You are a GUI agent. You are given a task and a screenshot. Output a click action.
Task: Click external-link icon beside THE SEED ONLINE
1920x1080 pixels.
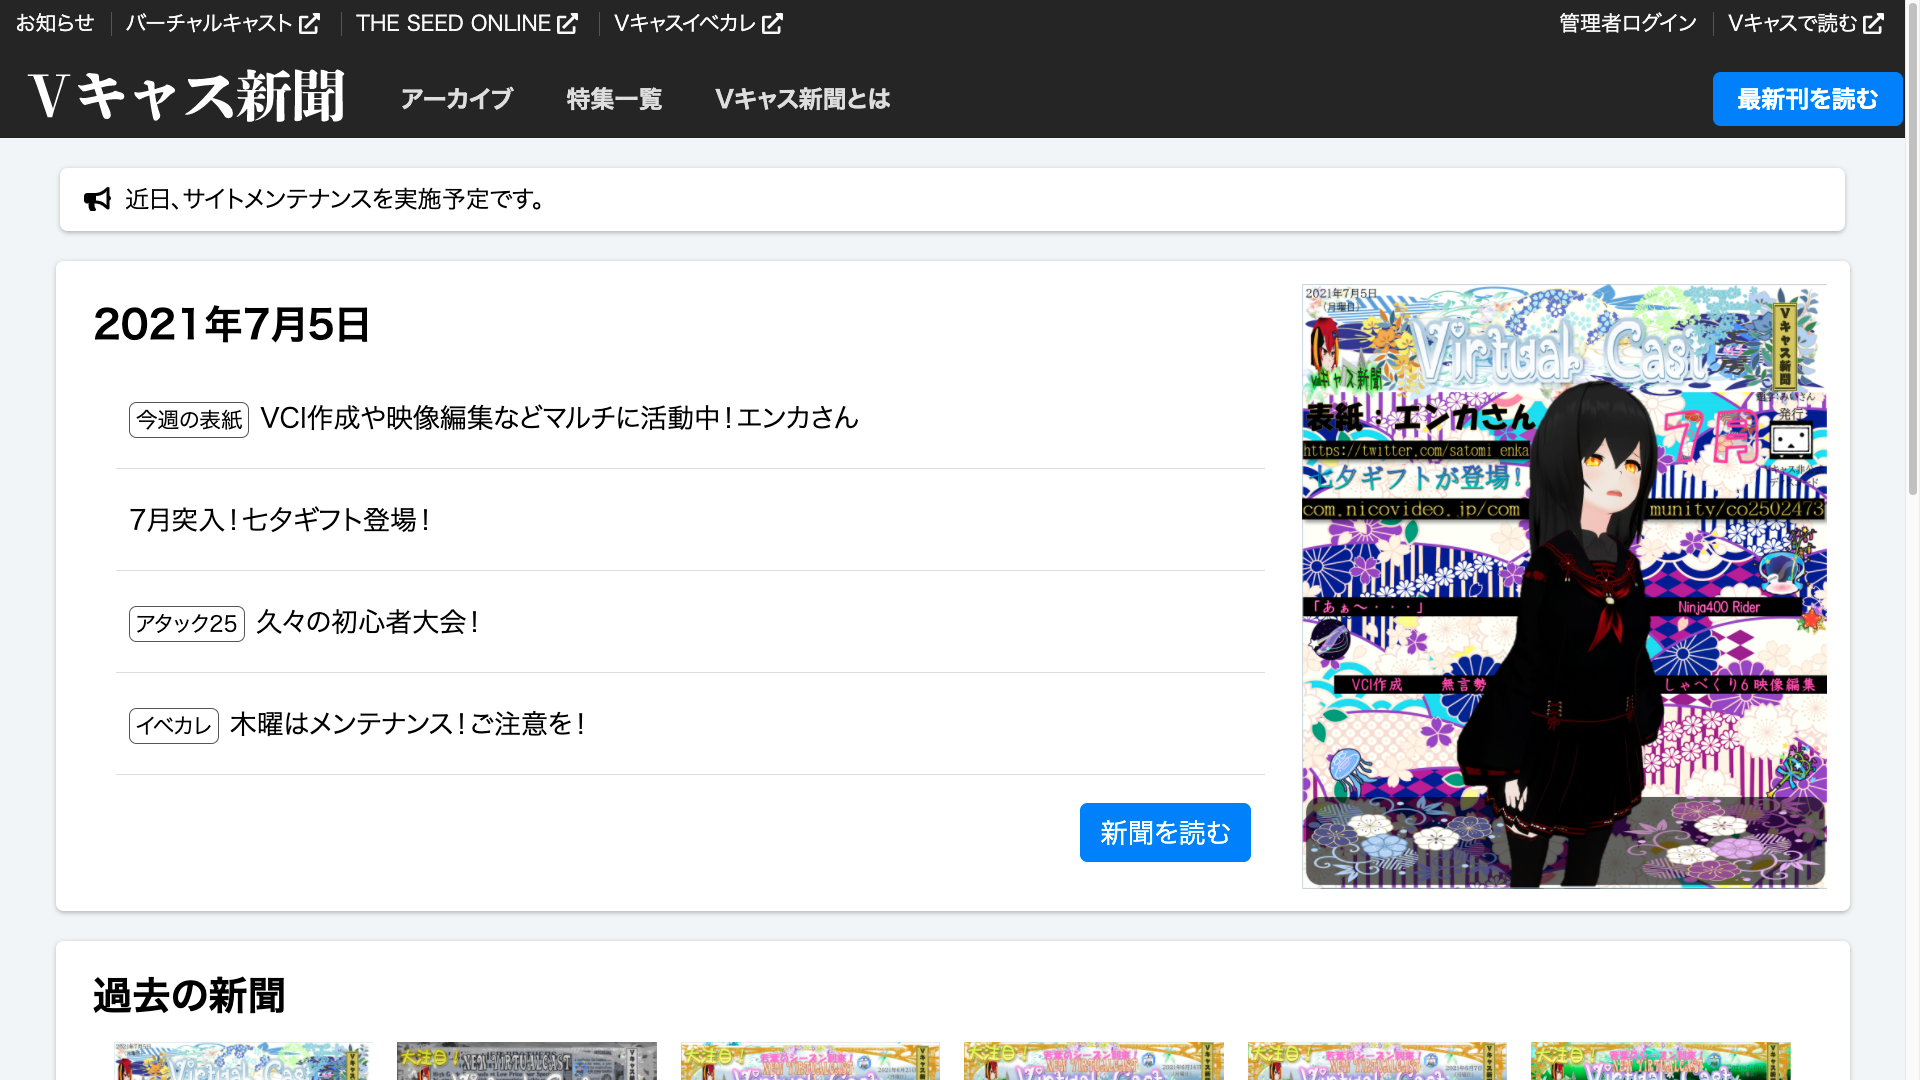point(567,24)
